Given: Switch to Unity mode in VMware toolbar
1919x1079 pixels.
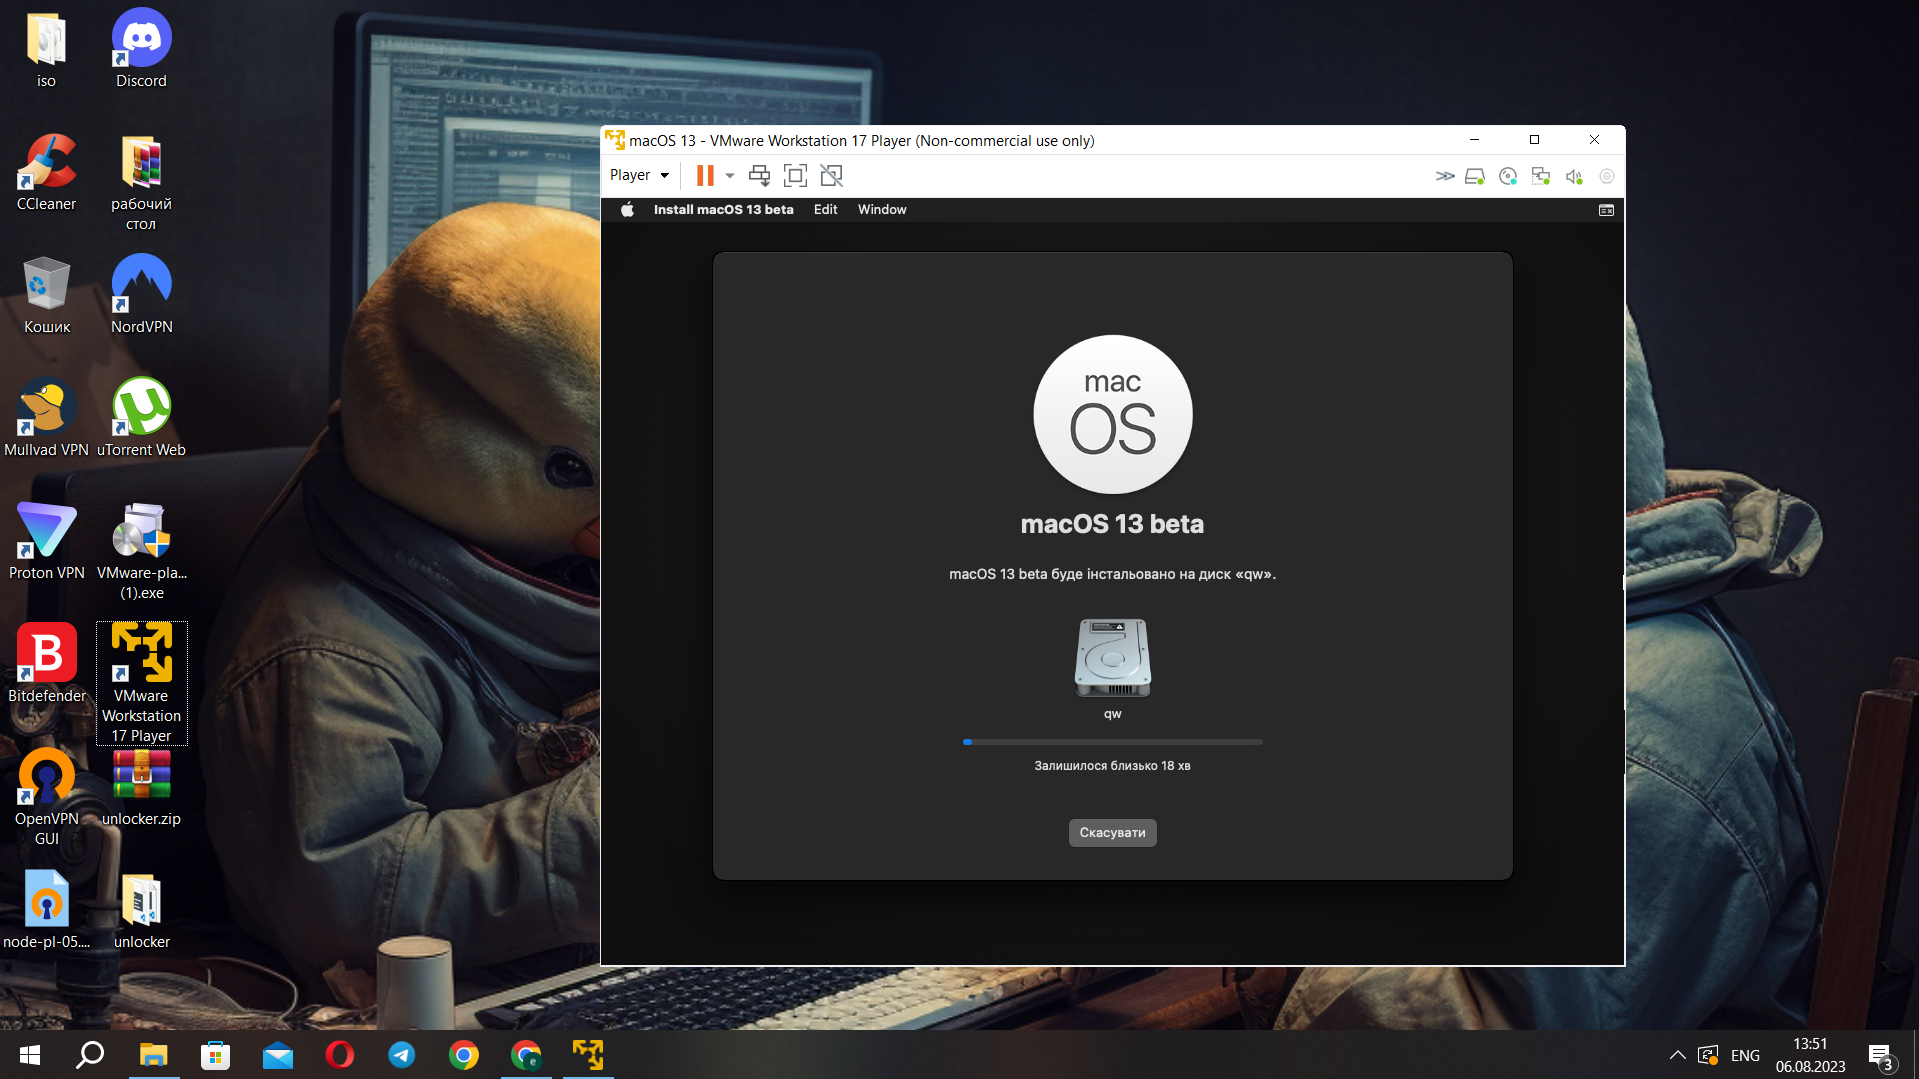Looking at the screenshot, I should [831, 176].
